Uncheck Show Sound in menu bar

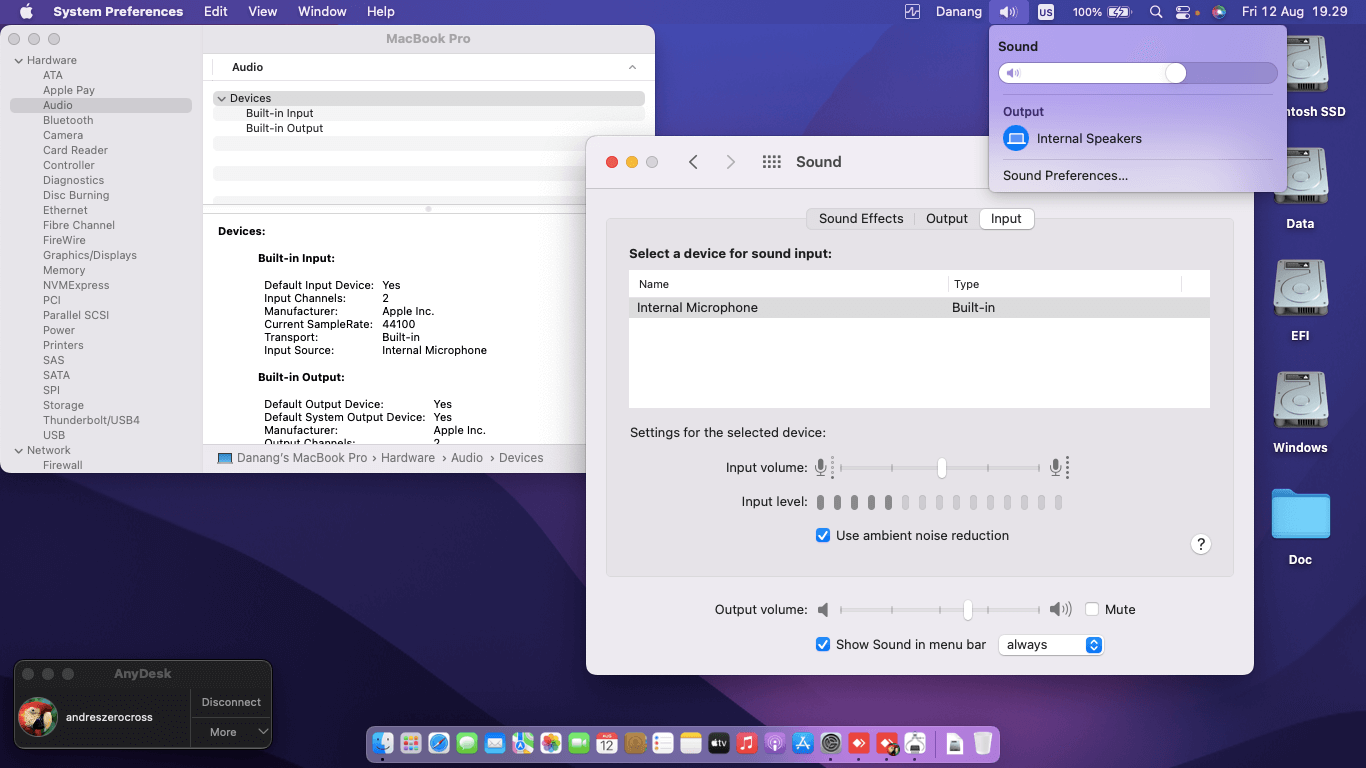(823, 645)
